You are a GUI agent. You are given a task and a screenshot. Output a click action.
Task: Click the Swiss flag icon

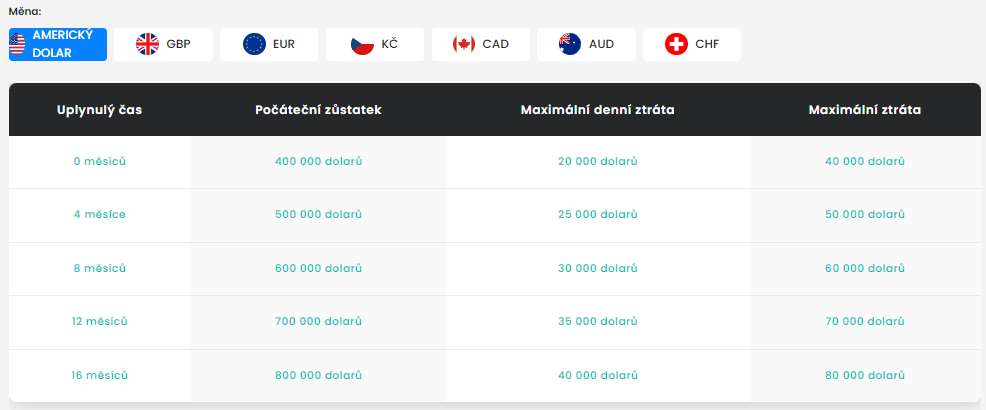[677, 44]
